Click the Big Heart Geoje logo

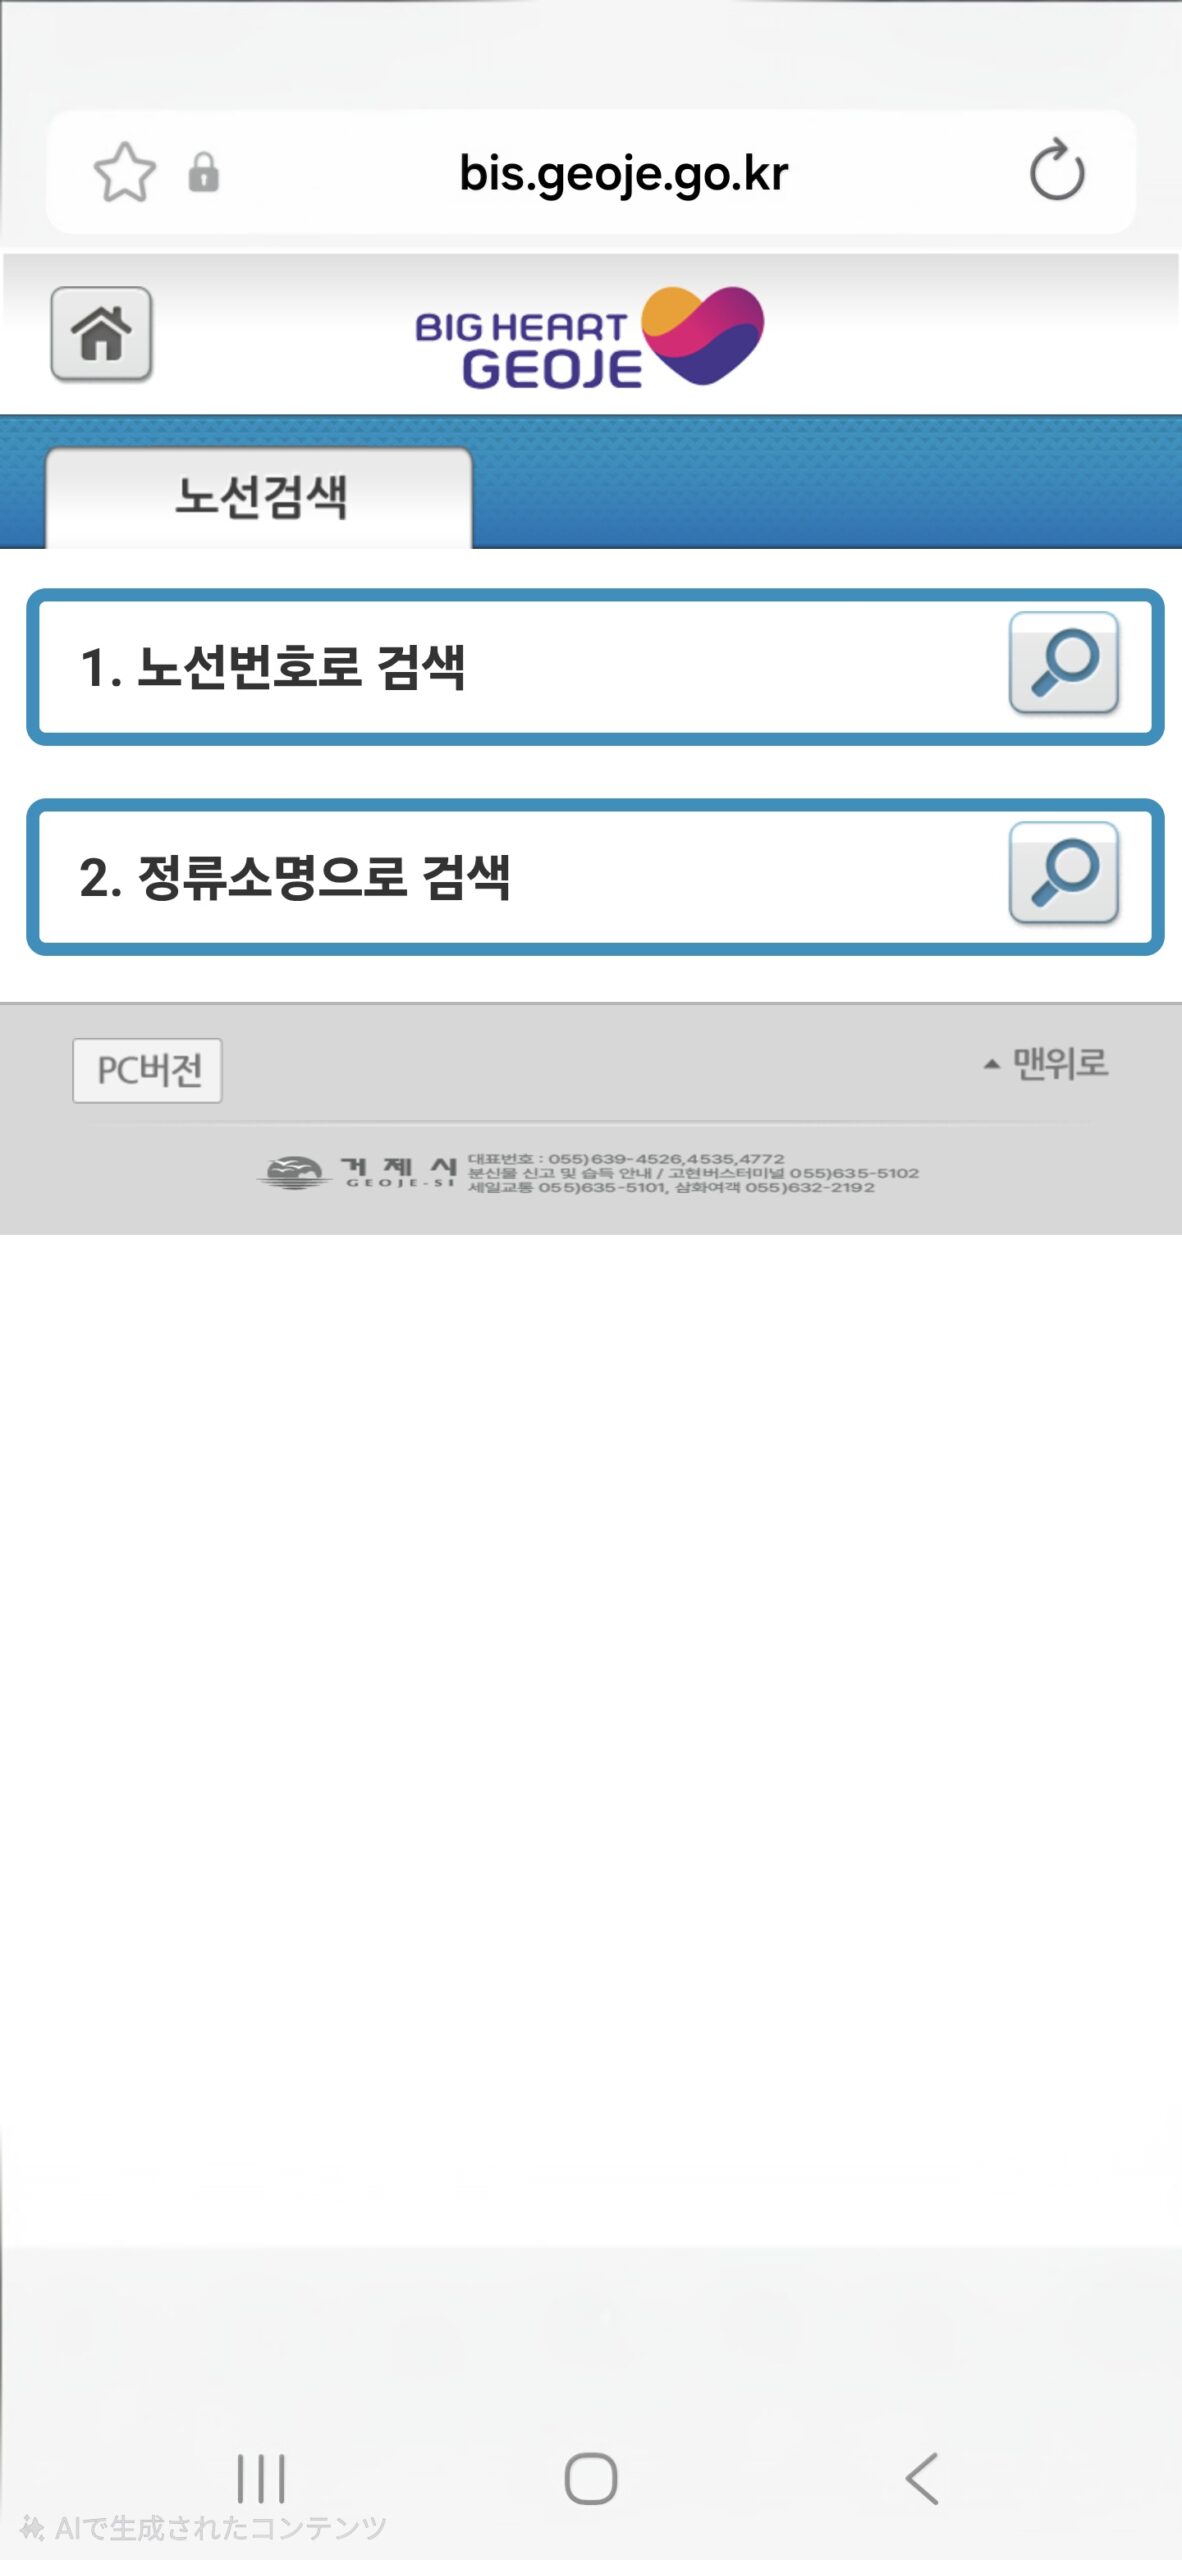point(590,337)
